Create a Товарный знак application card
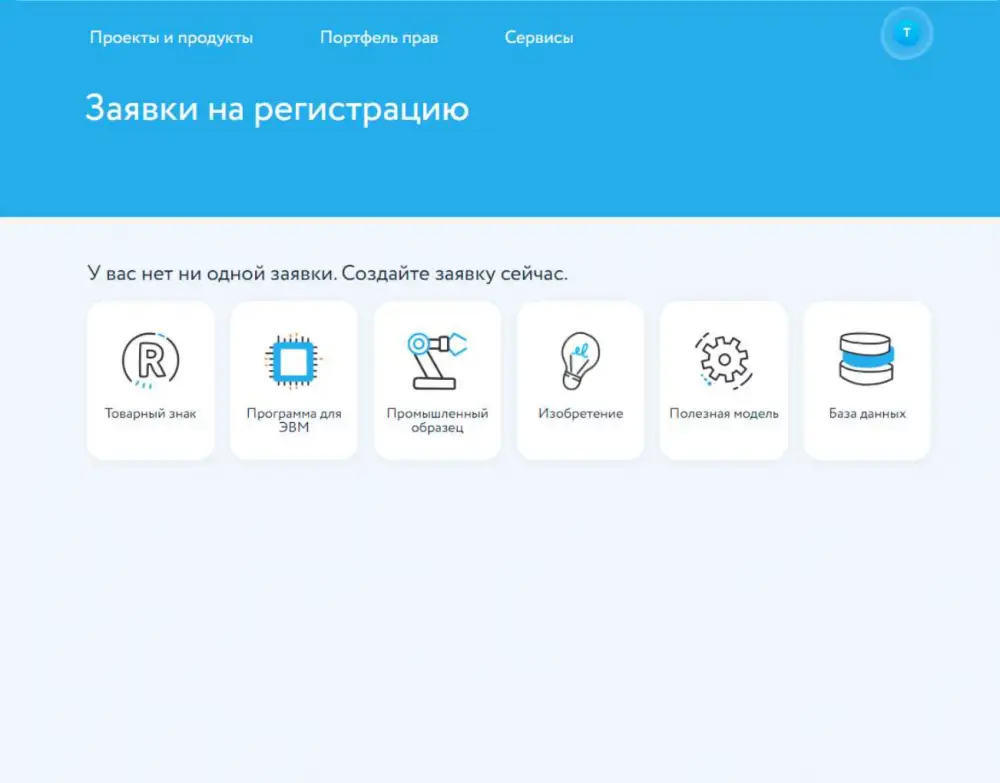Image resolution: width=1000 pixels, height=783 pixels. (150, 380)
